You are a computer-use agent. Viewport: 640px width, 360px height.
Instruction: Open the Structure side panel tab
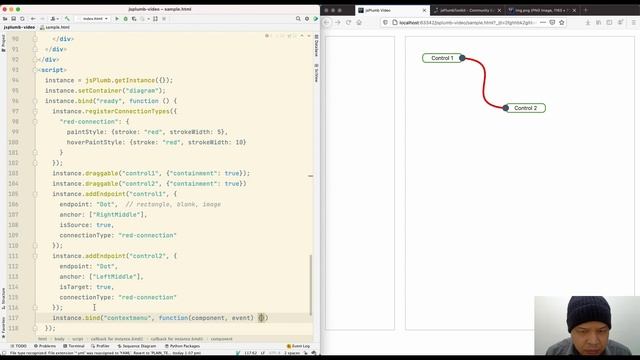tap(3, 298)
